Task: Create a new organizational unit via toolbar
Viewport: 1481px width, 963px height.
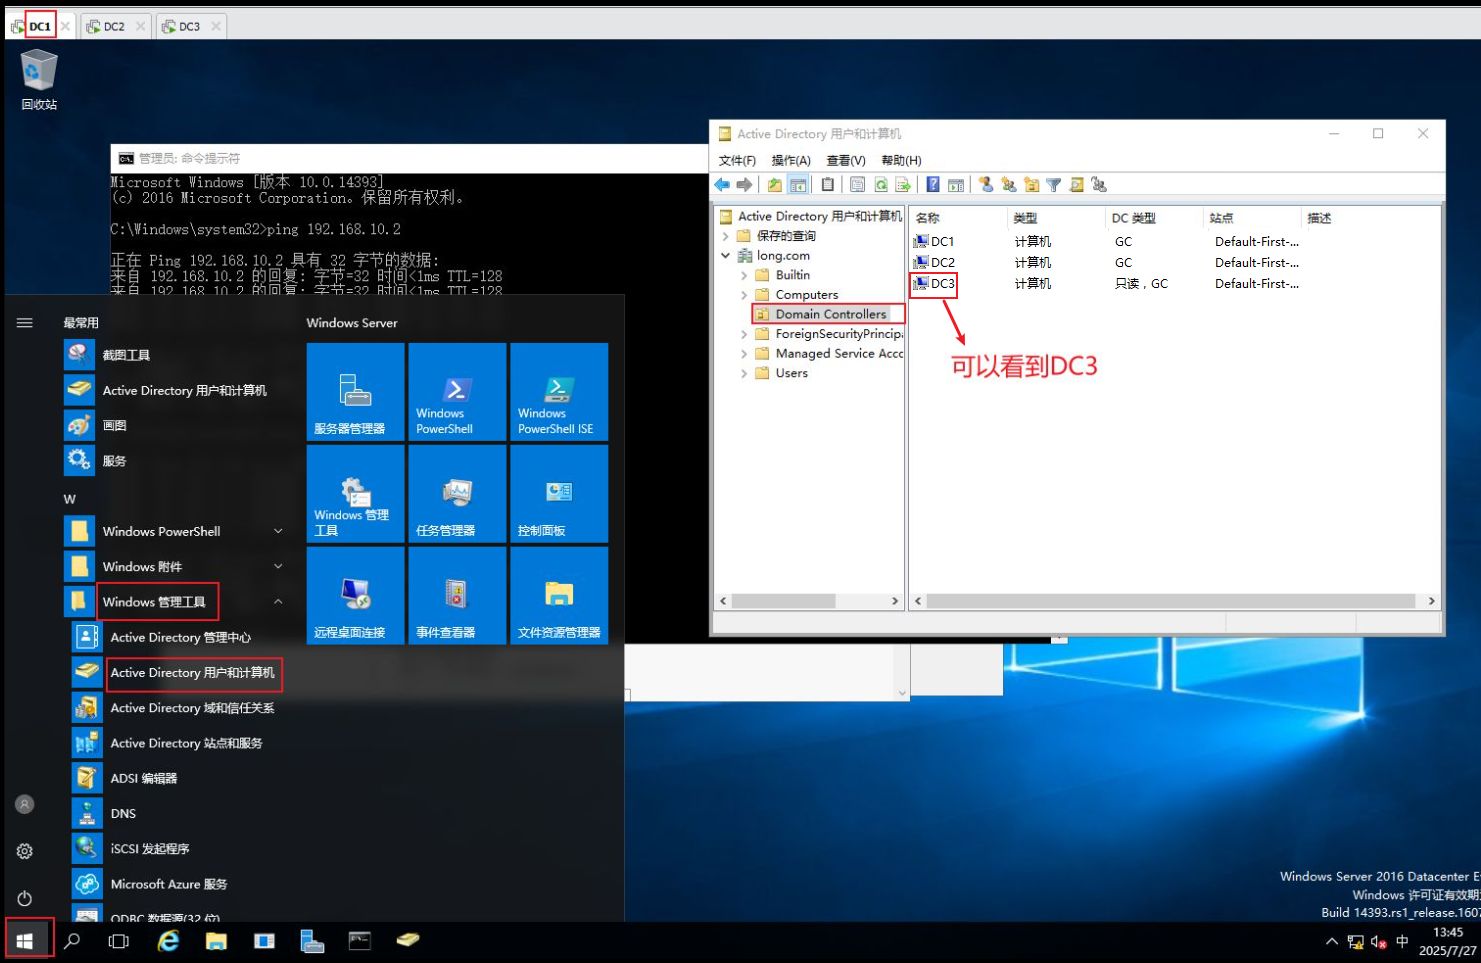Action: point(1031,185)
